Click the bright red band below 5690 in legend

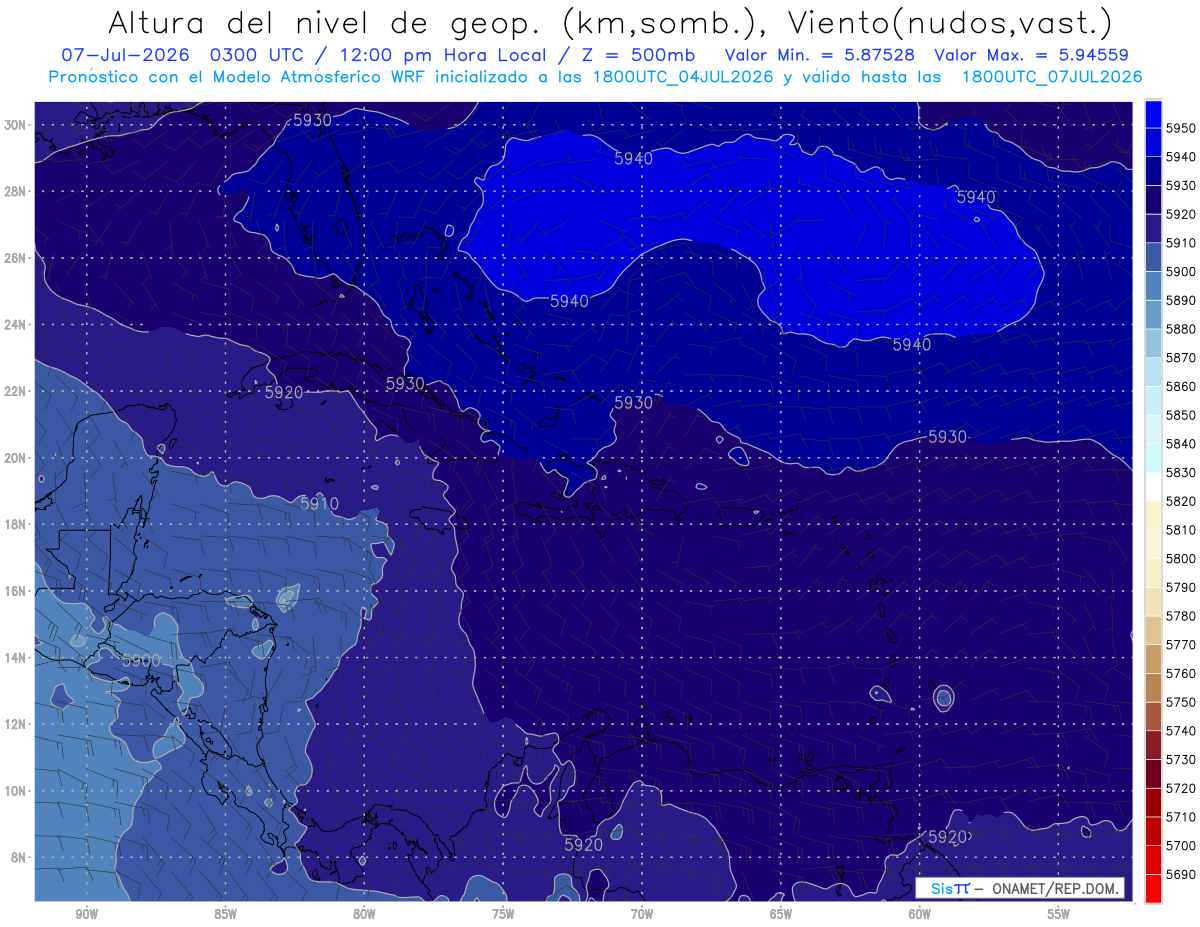click(x=1153, y=888)
